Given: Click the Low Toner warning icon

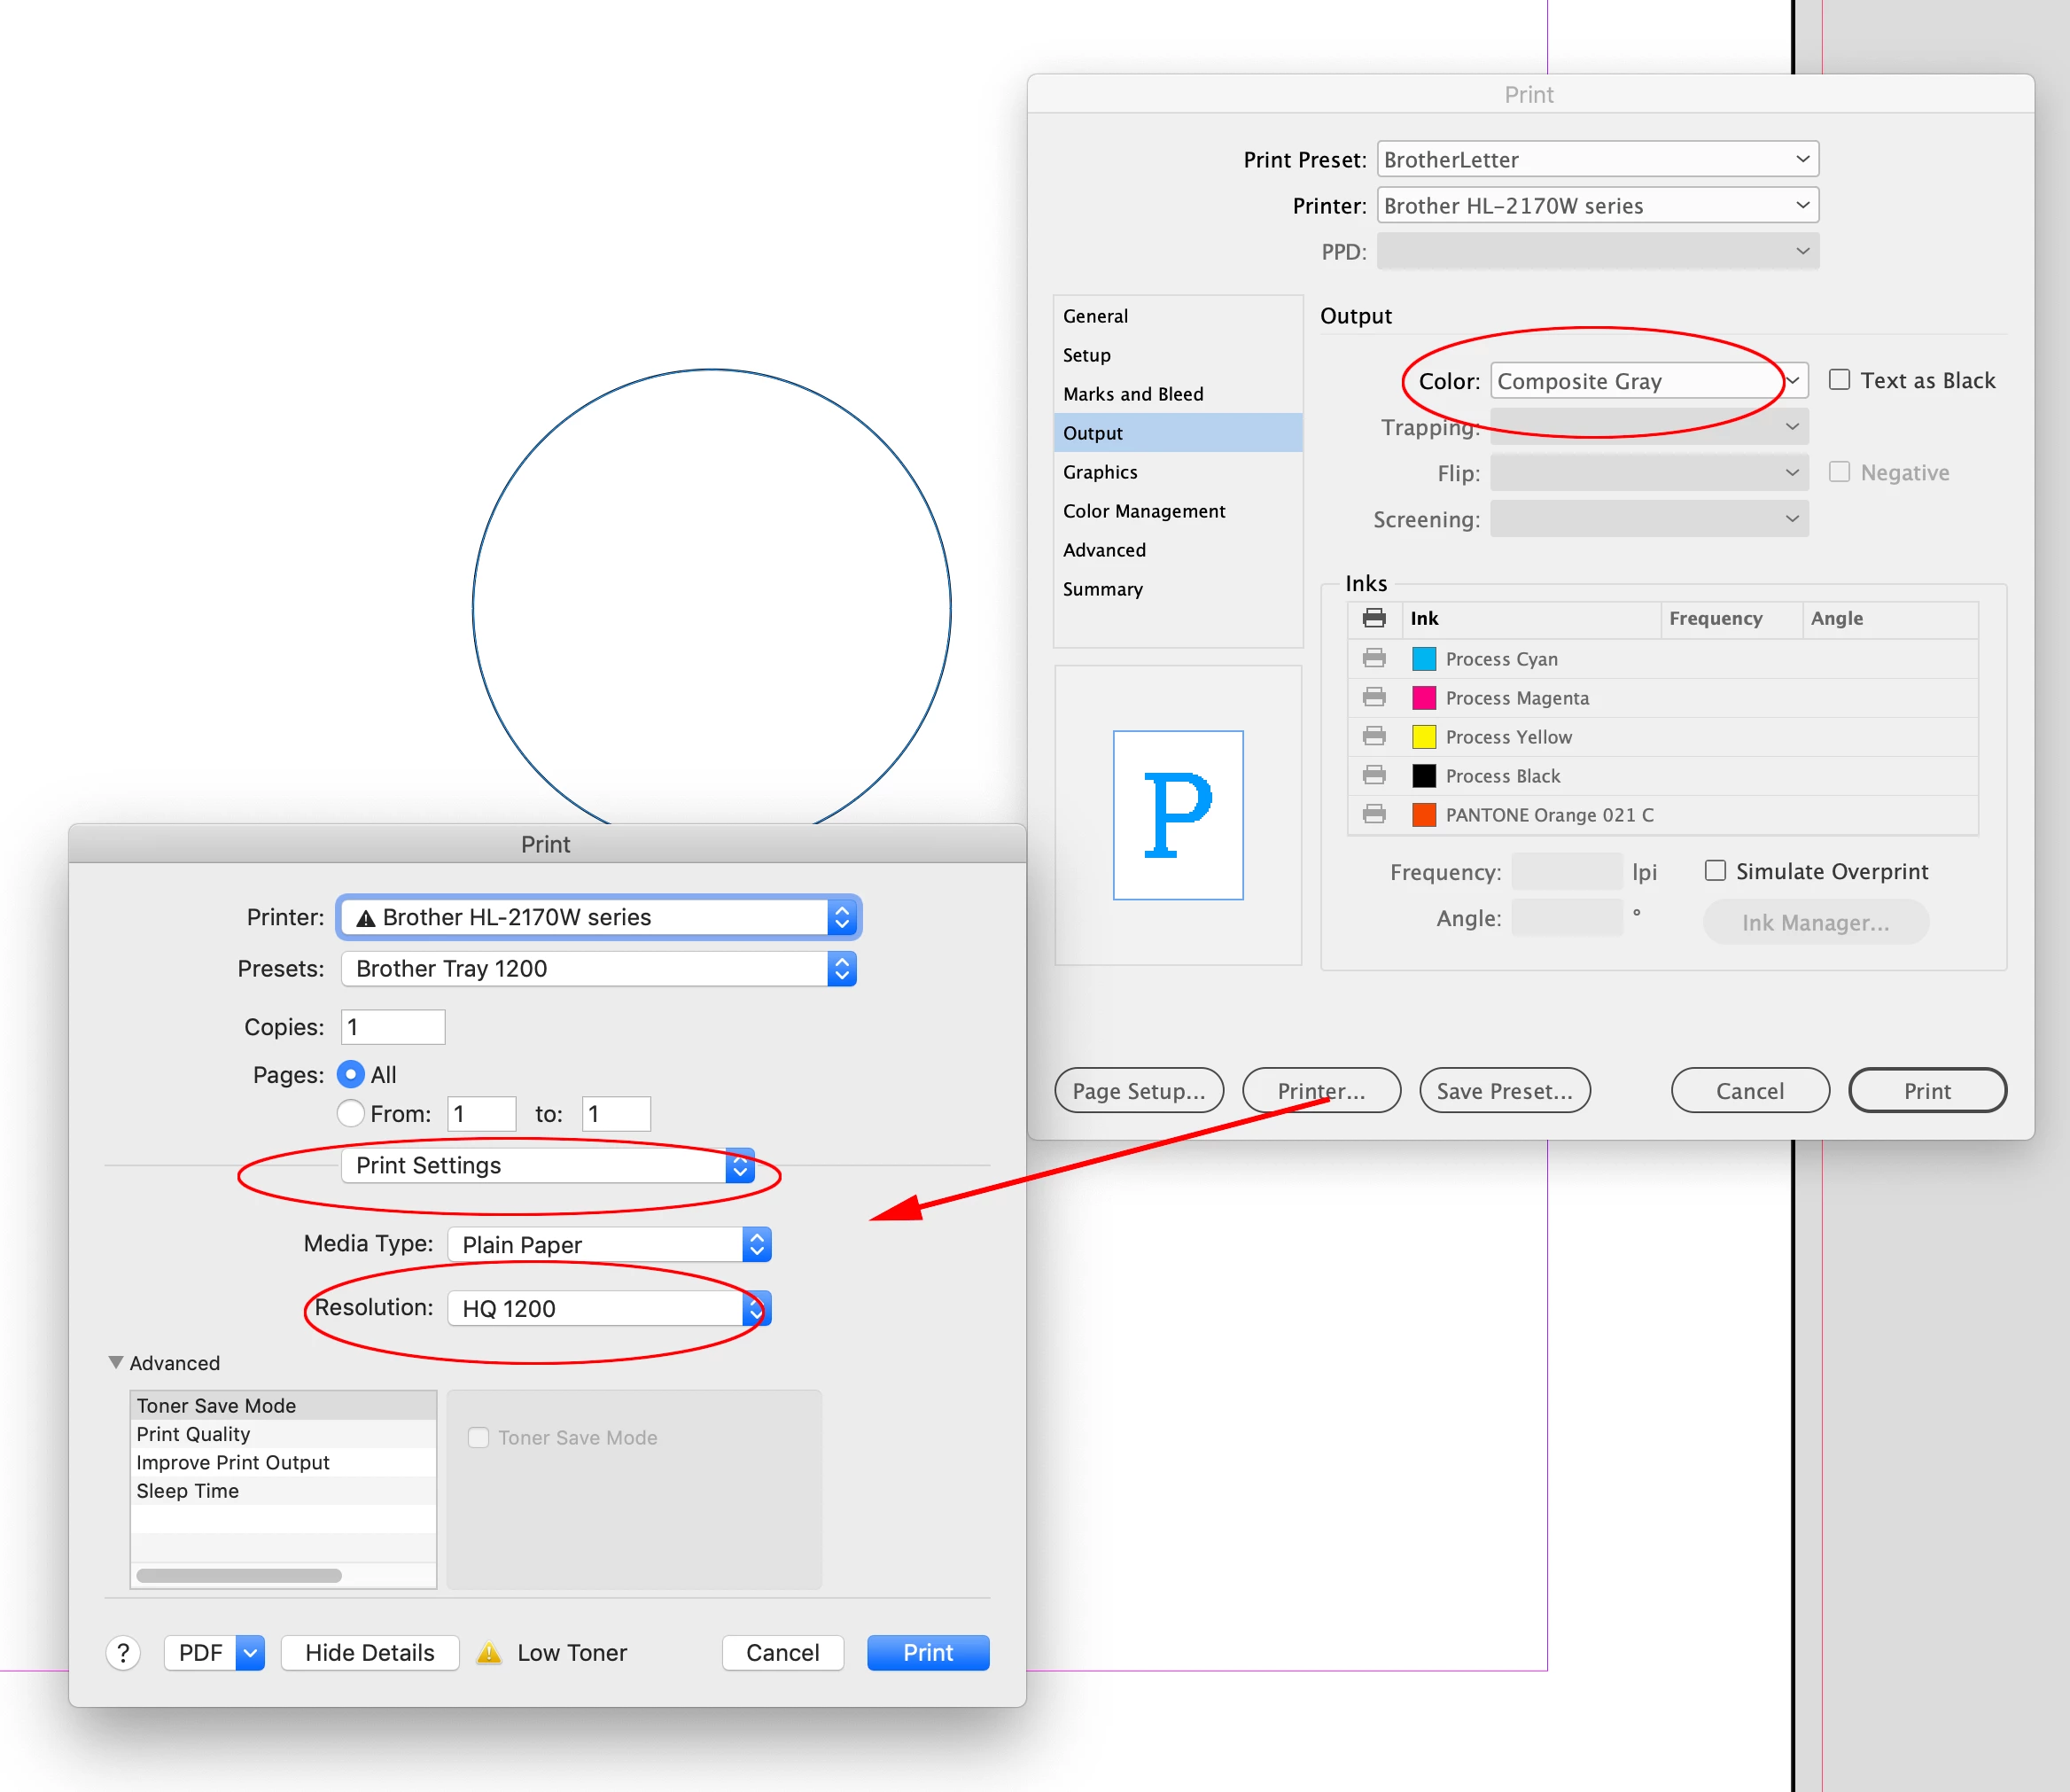Looking at the screenshot, I should tap(489, 1652).
